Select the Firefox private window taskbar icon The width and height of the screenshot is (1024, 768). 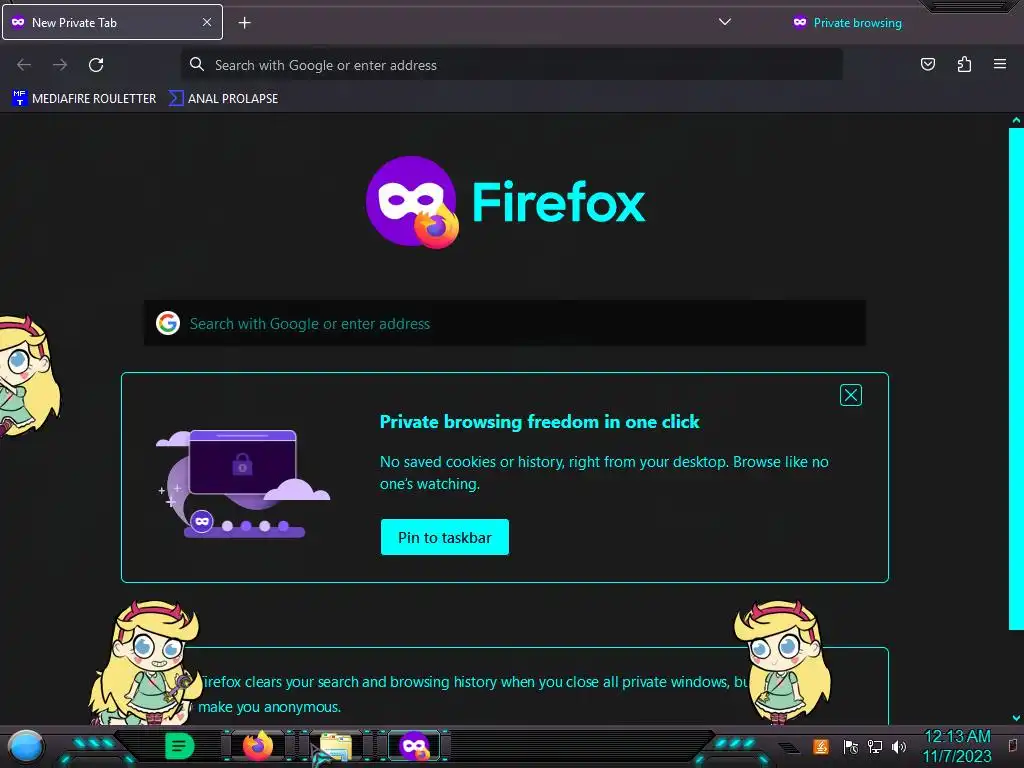pyautogui.click(x=414, y=746)
